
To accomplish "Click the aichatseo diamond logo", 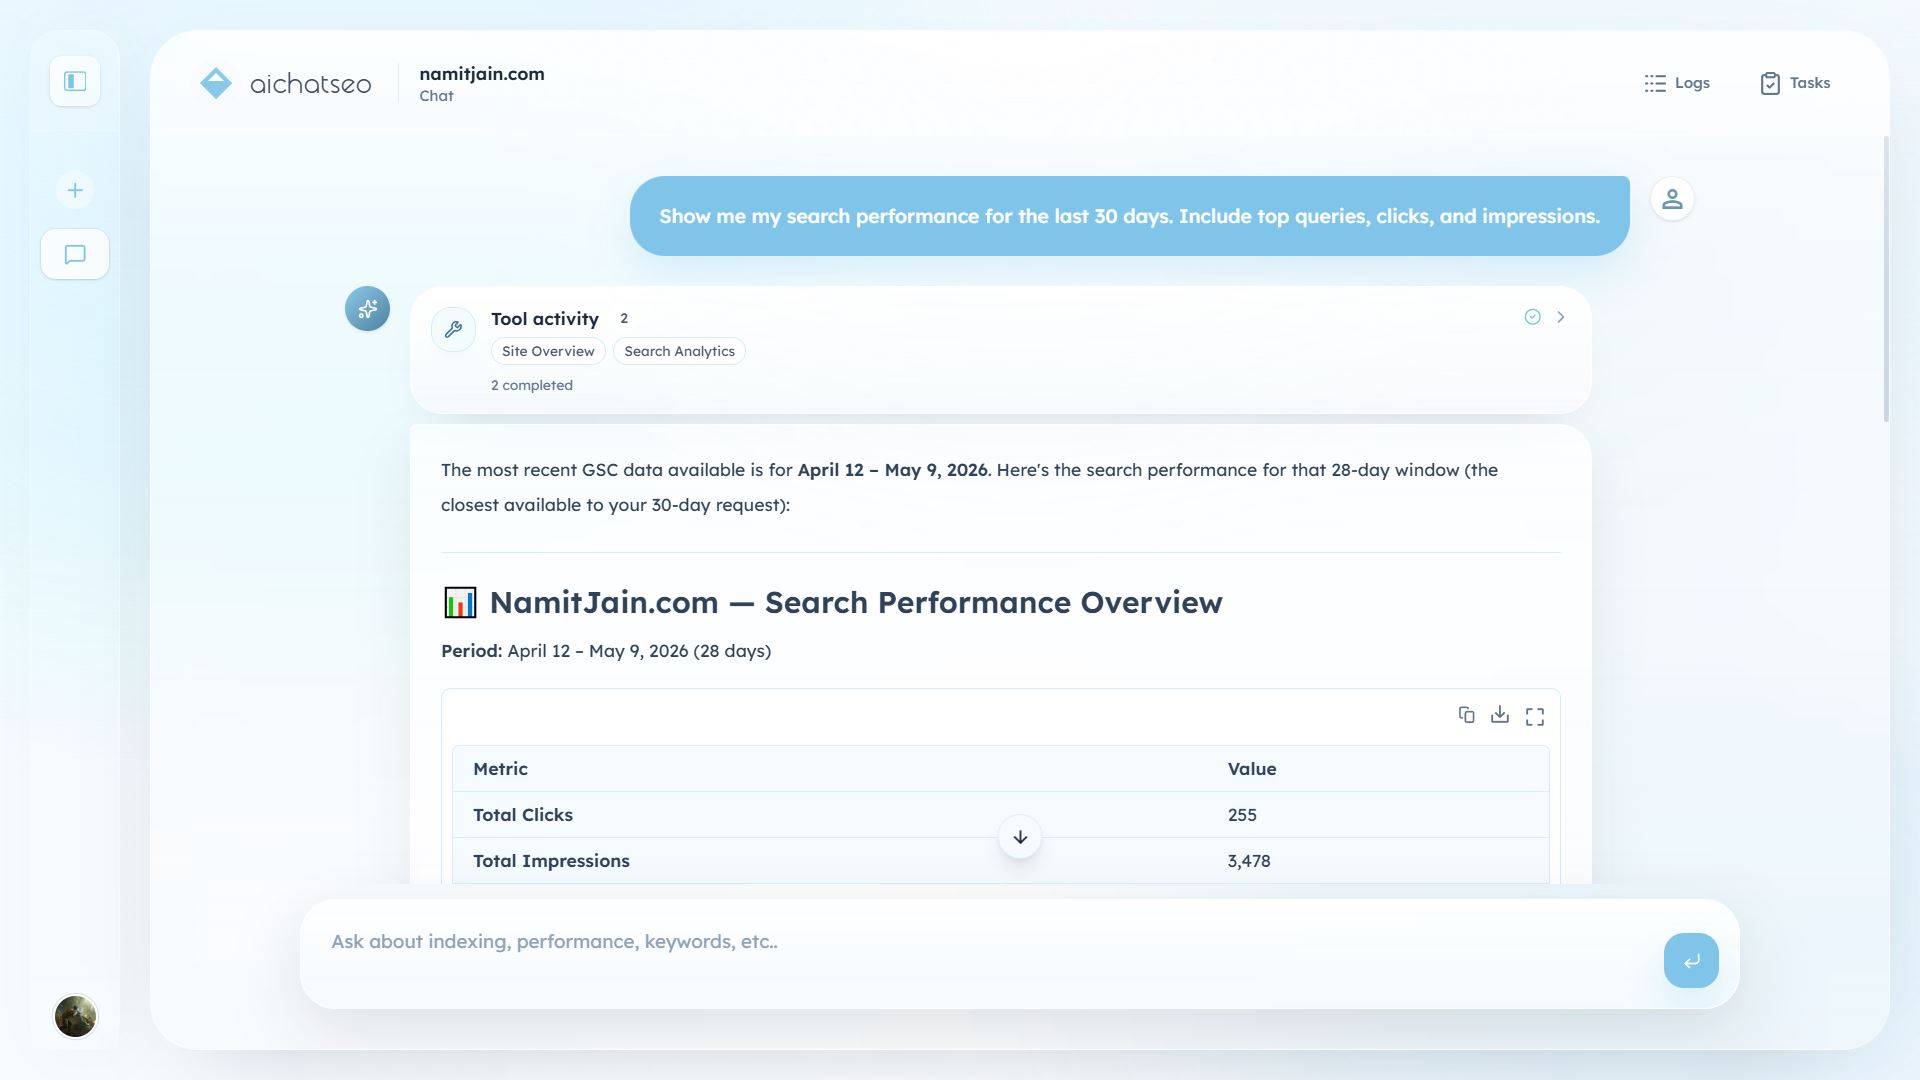I will click(x=216, y=83).
